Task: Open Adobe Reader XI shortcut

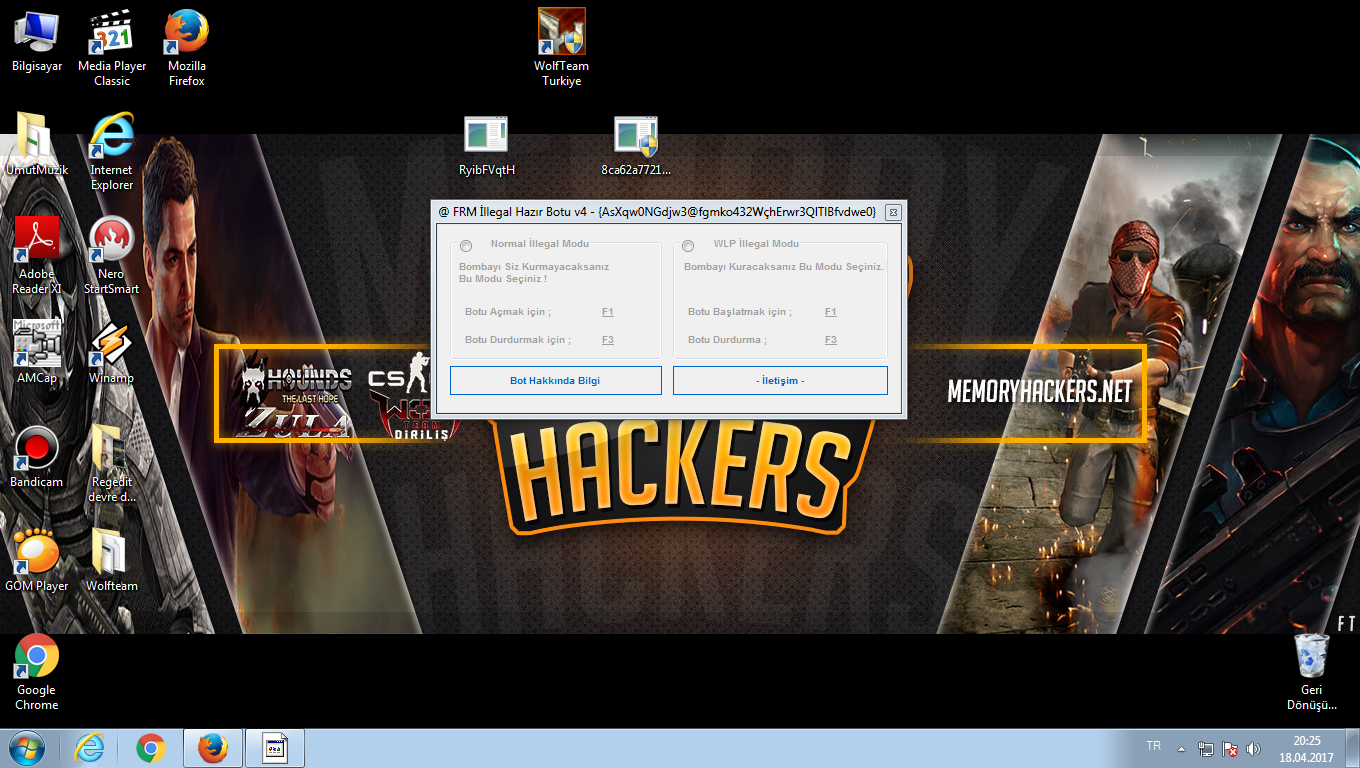Action: pyautogui.click(x=37, y=255)
